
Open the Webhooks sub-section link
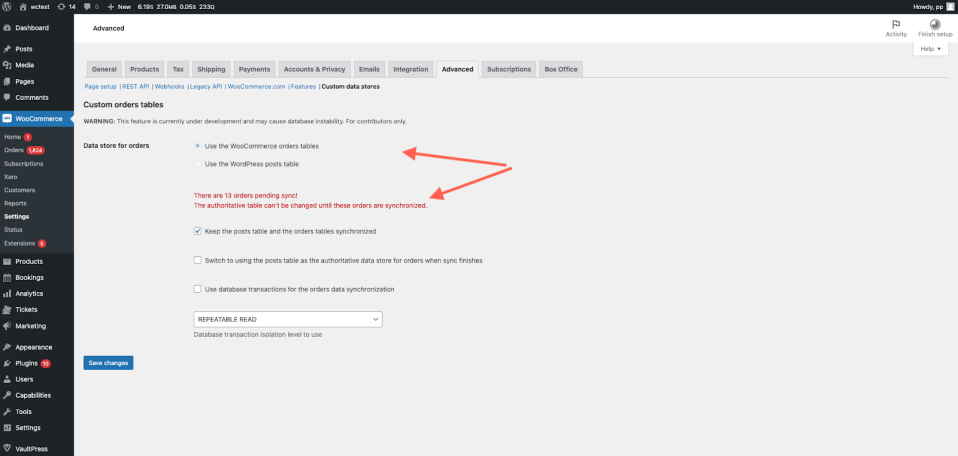pos(169,87)
